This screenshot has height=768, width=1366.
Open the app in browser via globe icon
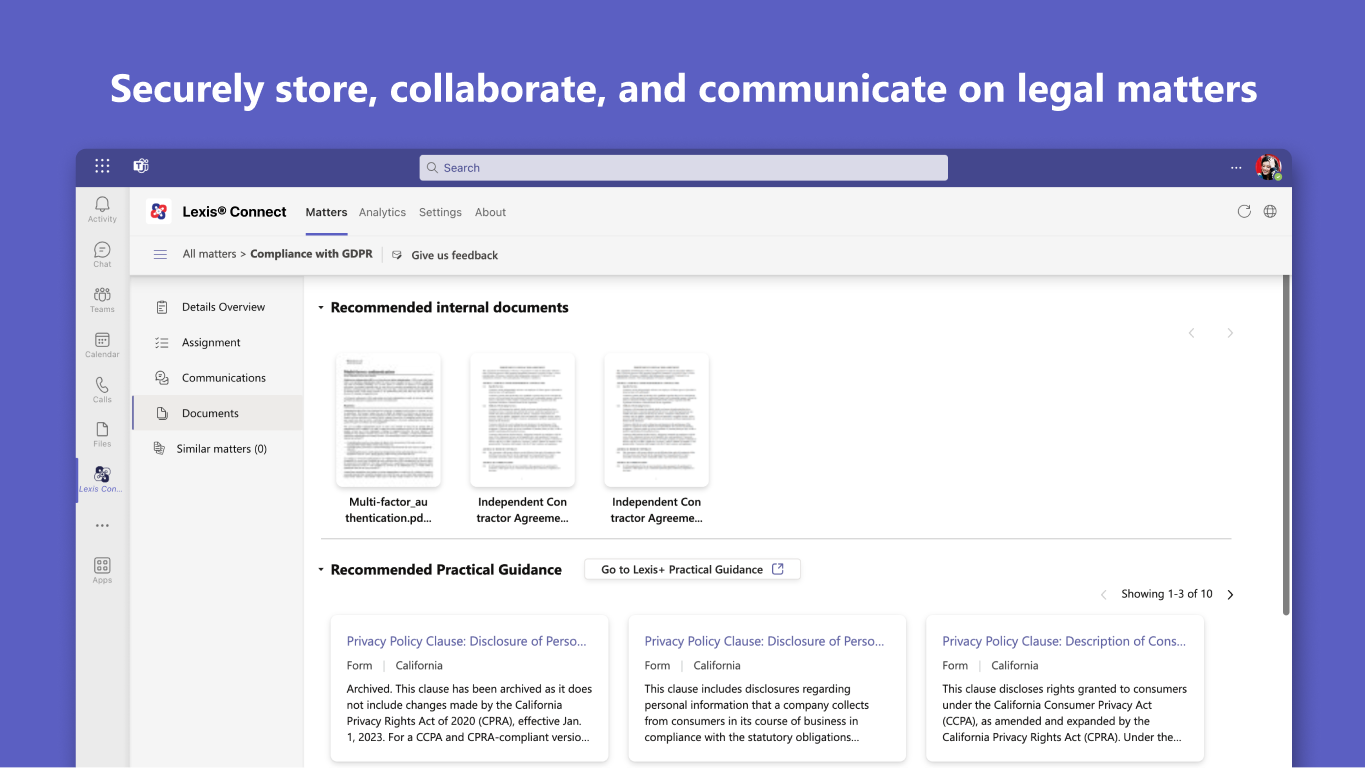[x=1270, y=211]
